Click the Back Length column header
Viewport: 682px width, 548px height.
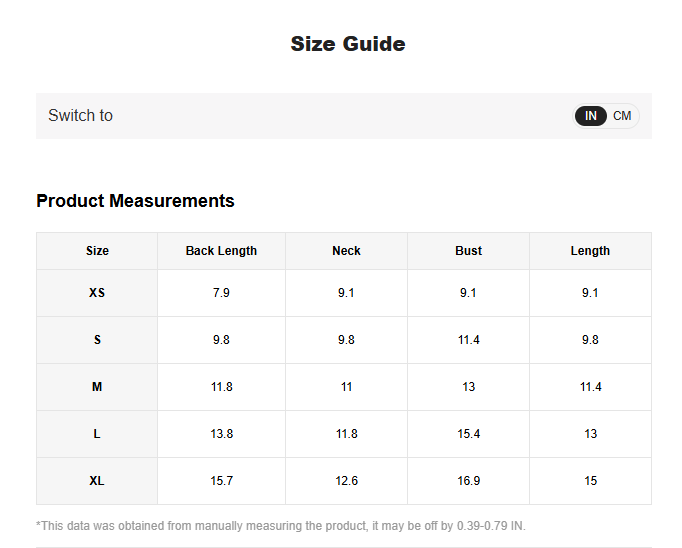[x=221, y=251]
